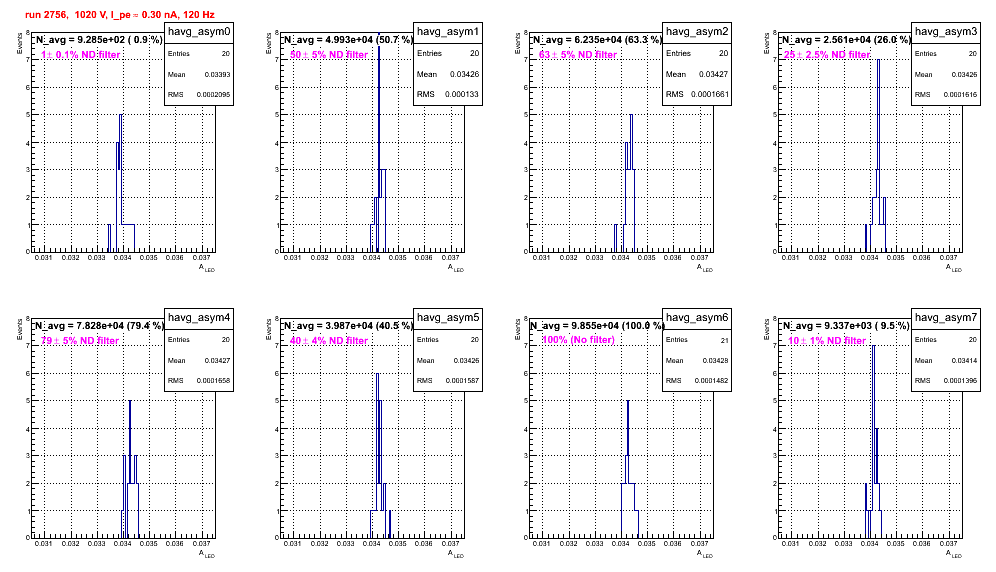Click Mean 0.03393 in havg_asym0 stats

tap(199, 74)
